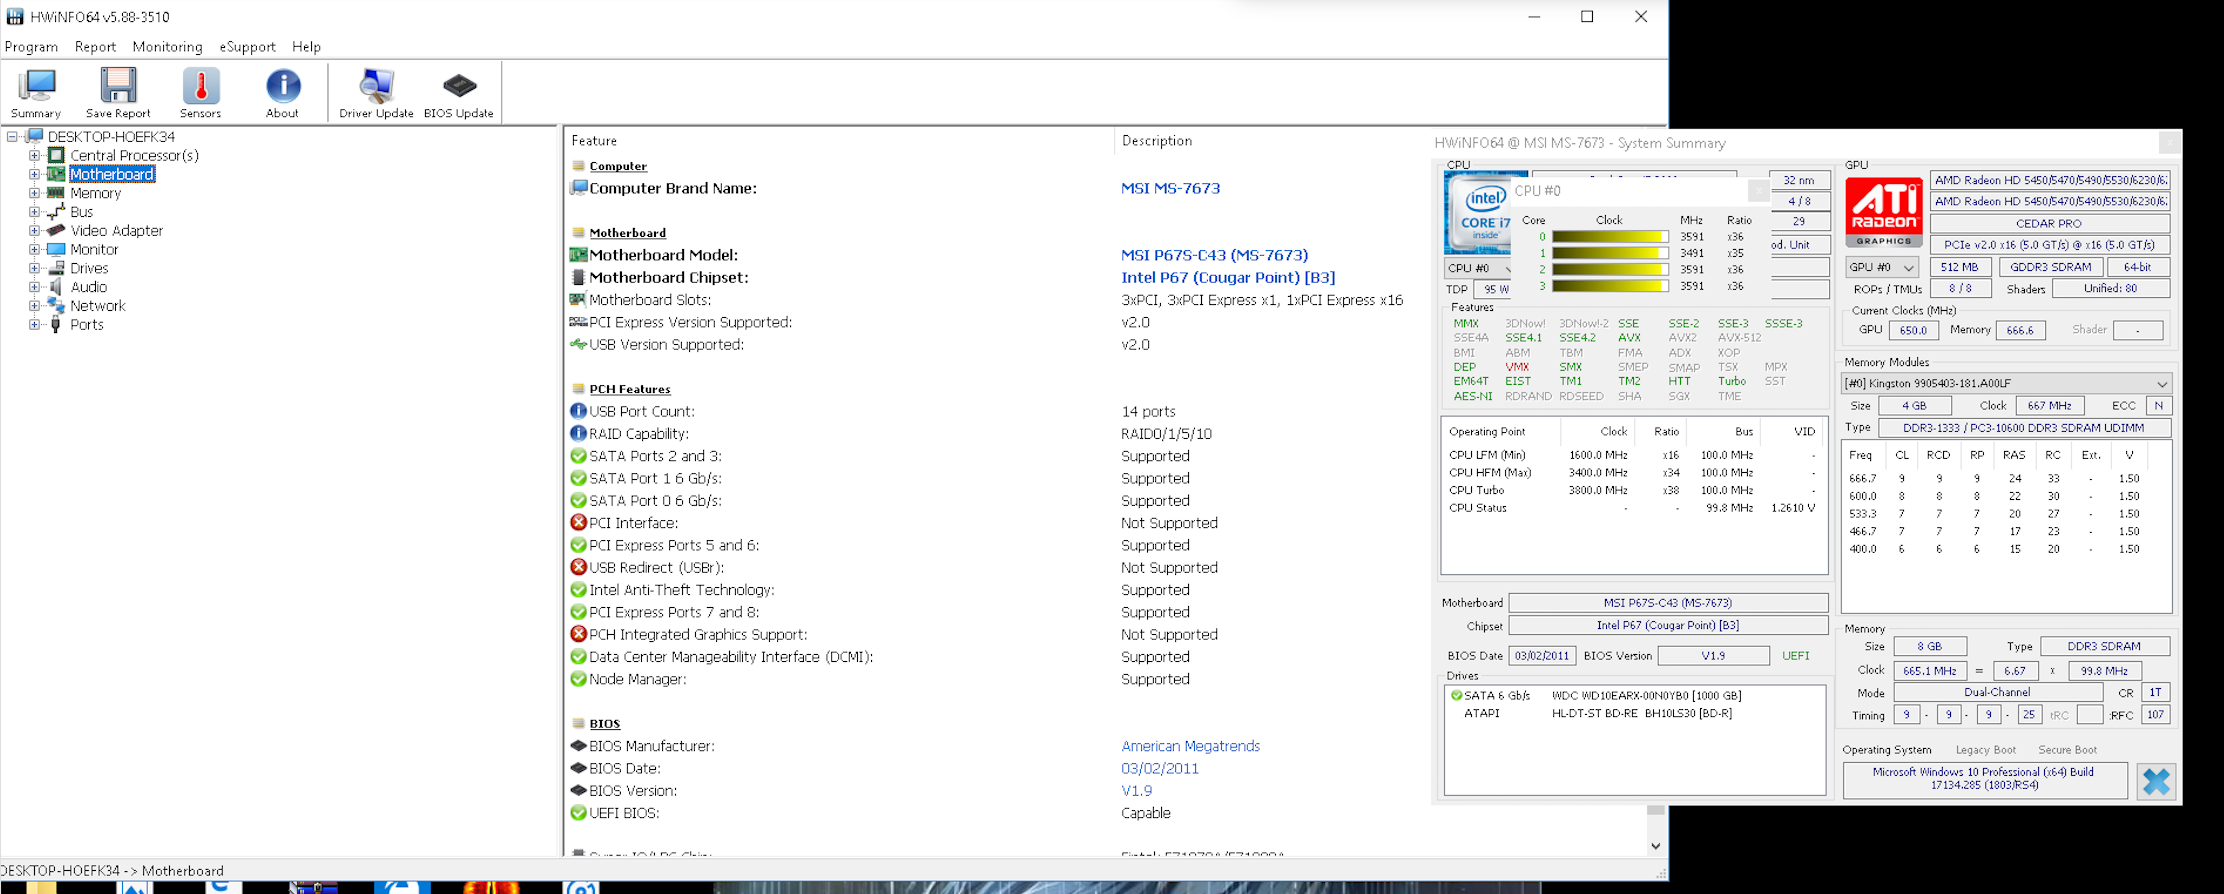Expand the Memory tree branch

pos(34,193)
